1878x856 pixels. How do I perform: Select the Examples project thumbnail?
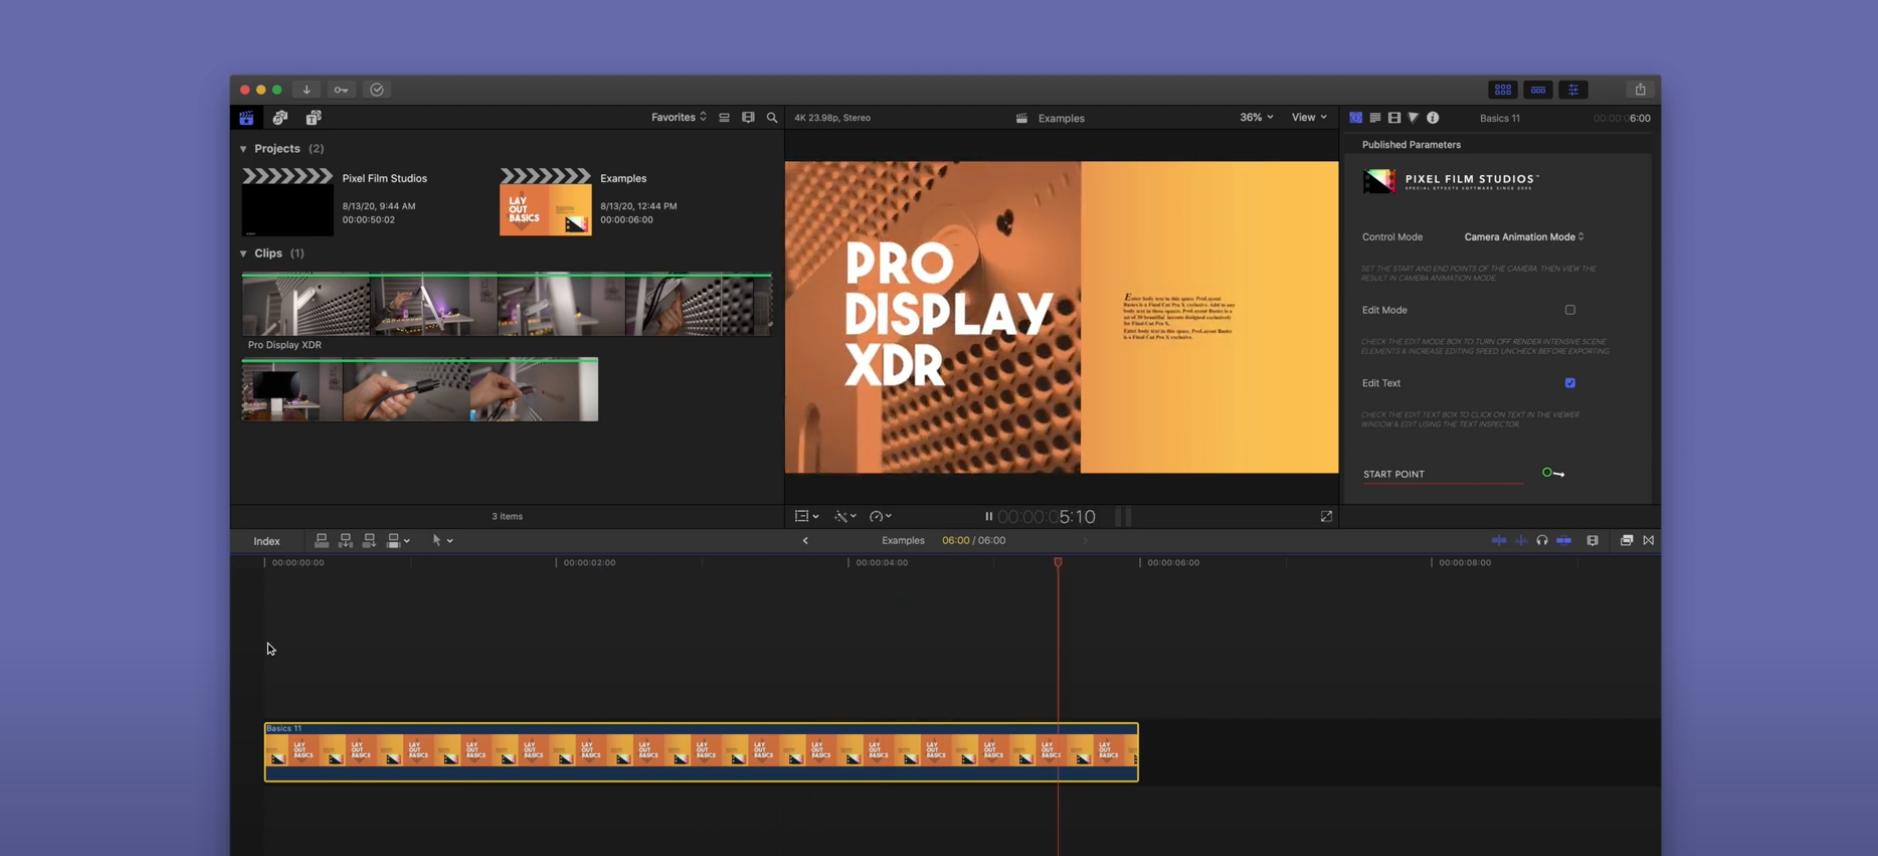545,203
